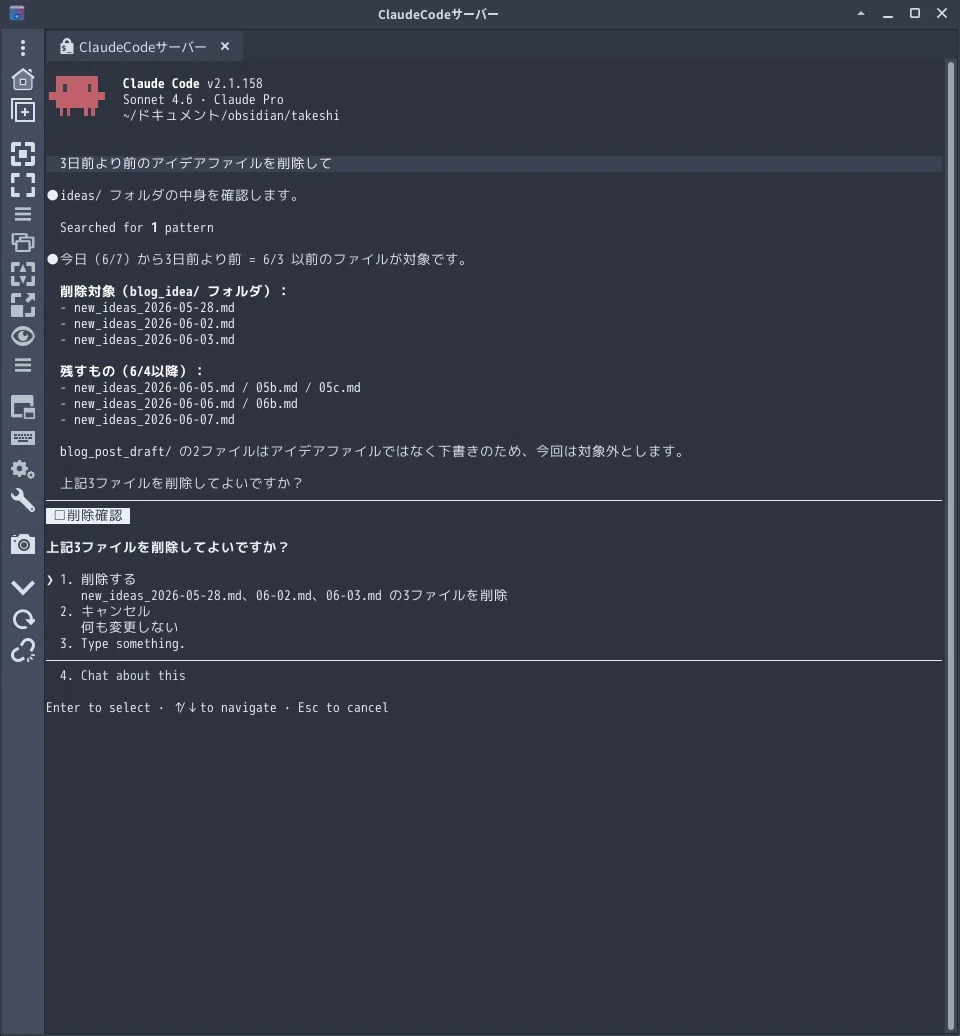Minimize the window with the down-chevron icon

pyautogui.click(x=22, y=587)
